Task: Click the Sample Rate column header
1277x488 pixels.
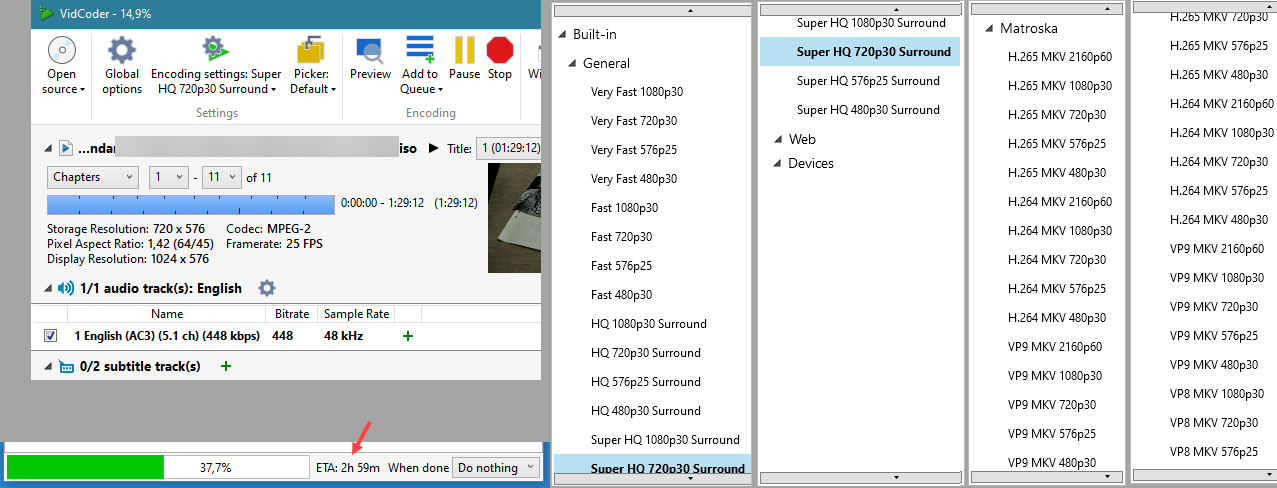Action: point(356,314)
